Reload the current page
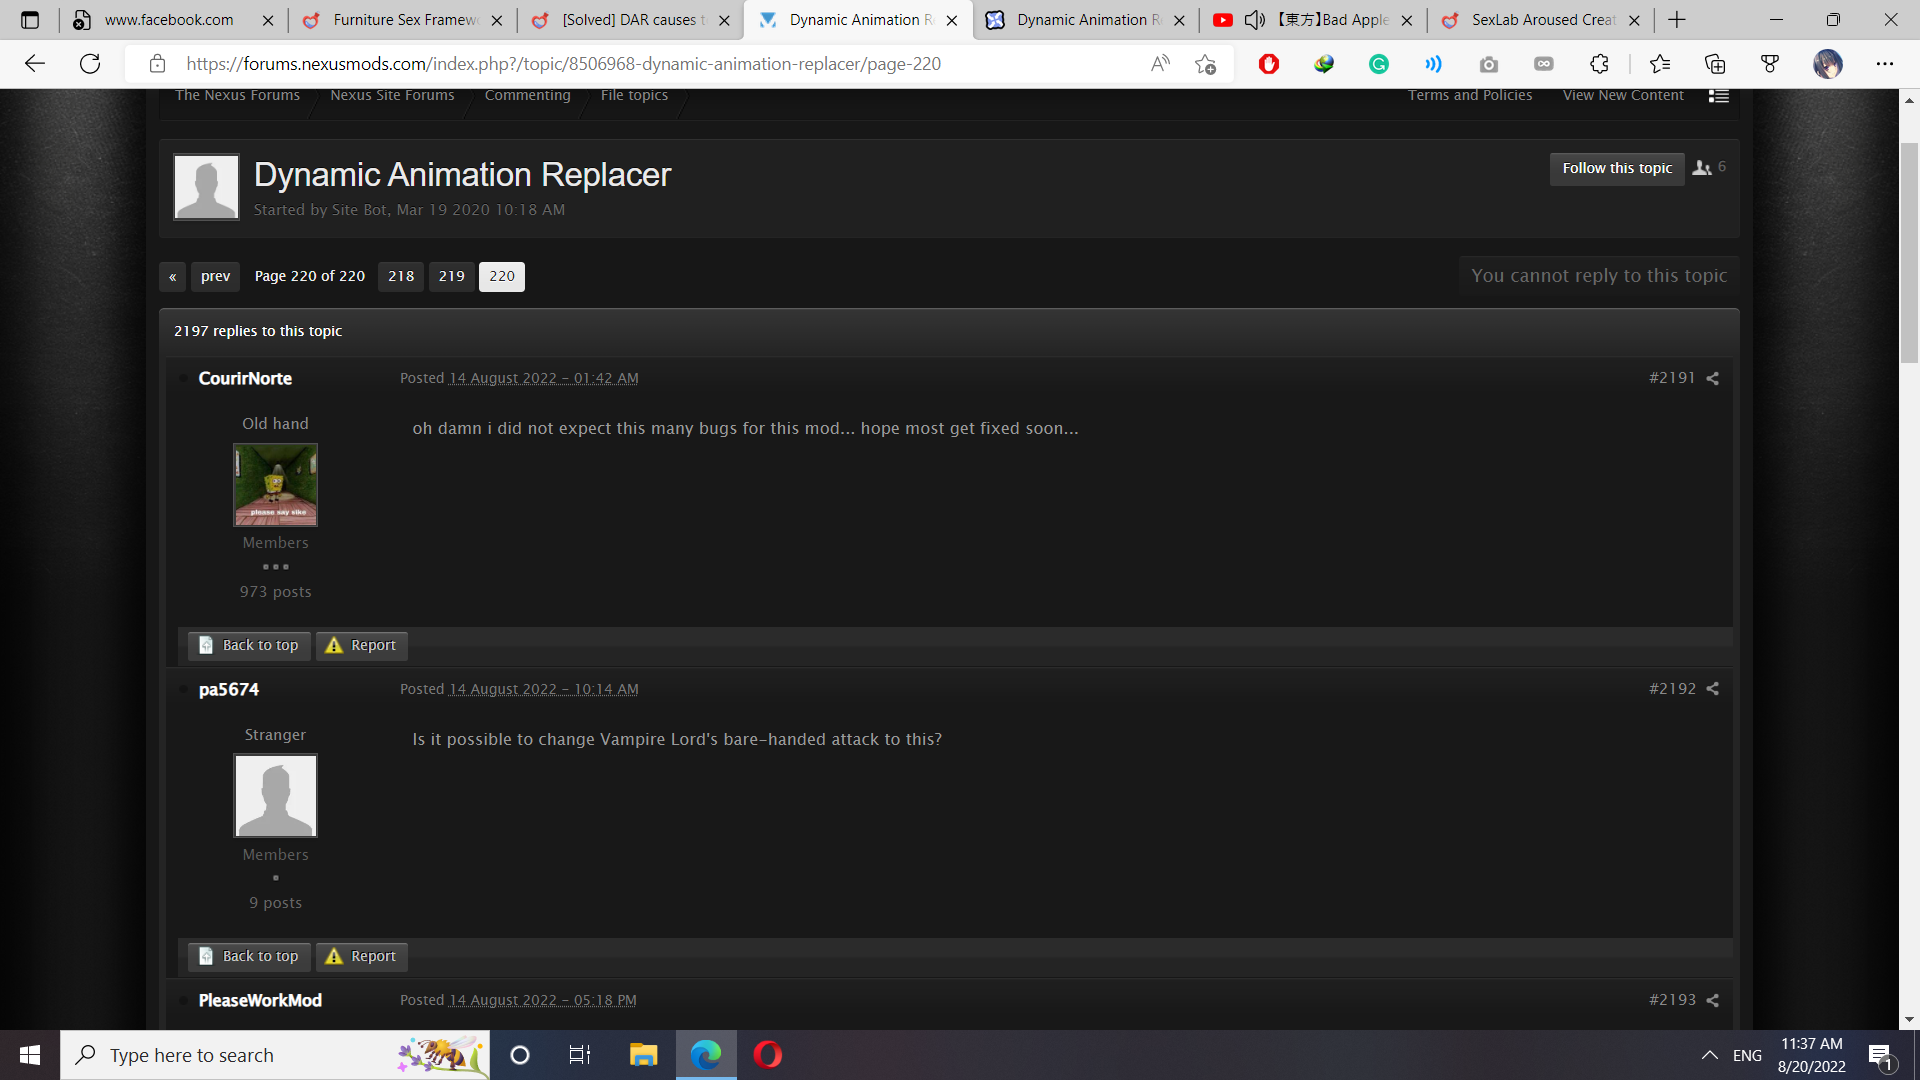 pyautogui.click(x=90, y=64)
